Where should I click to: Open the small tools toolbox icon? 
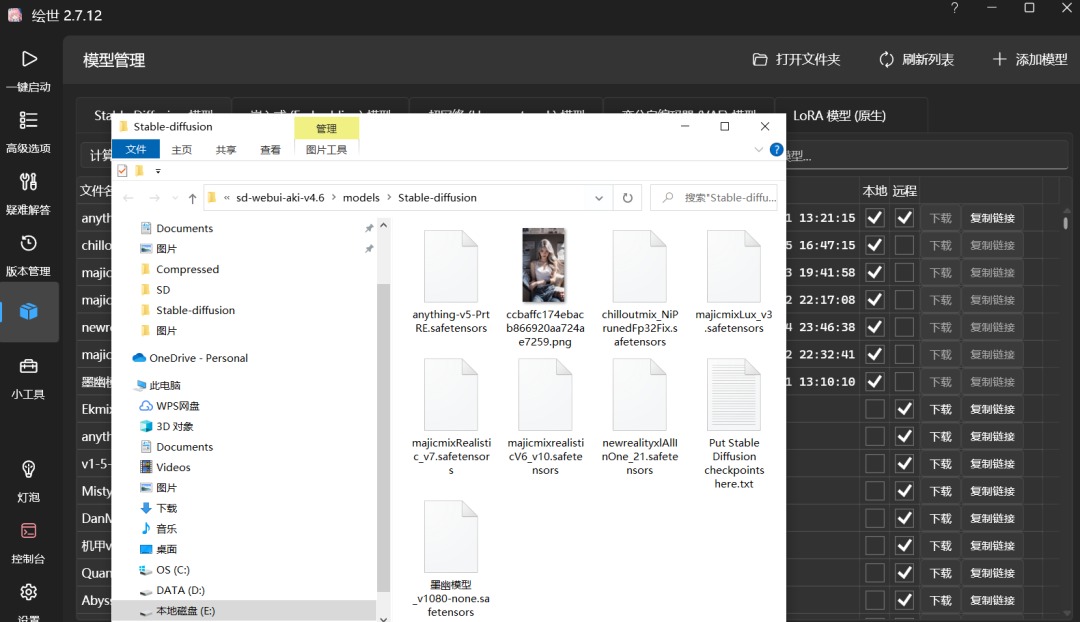[28, 366]
